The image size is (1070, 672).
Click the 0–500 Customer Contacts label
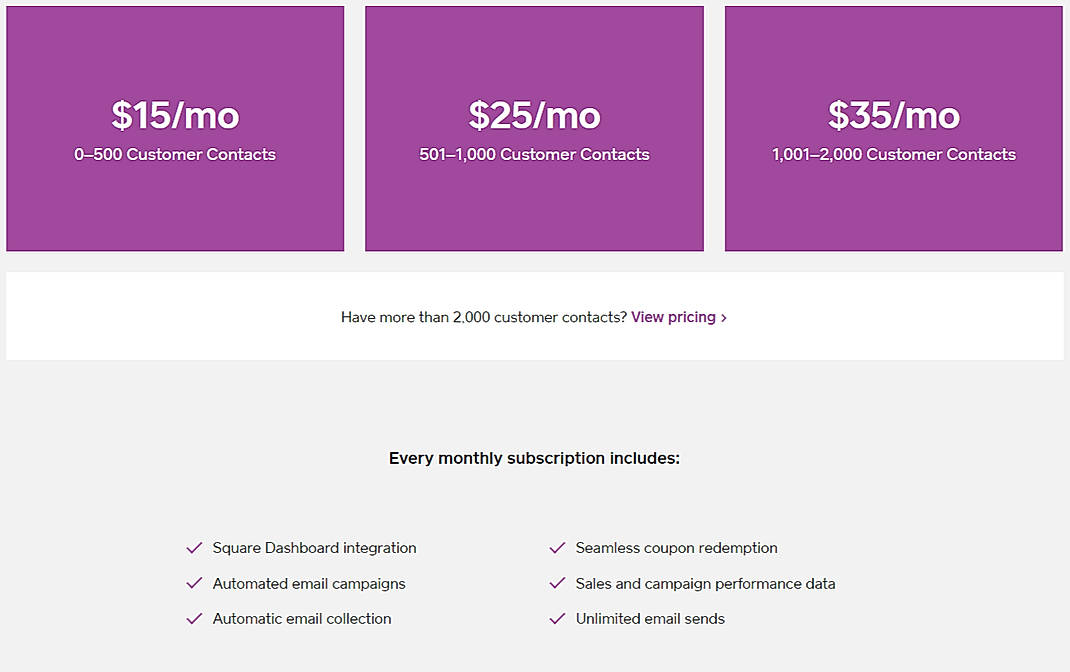click(175, 154)
